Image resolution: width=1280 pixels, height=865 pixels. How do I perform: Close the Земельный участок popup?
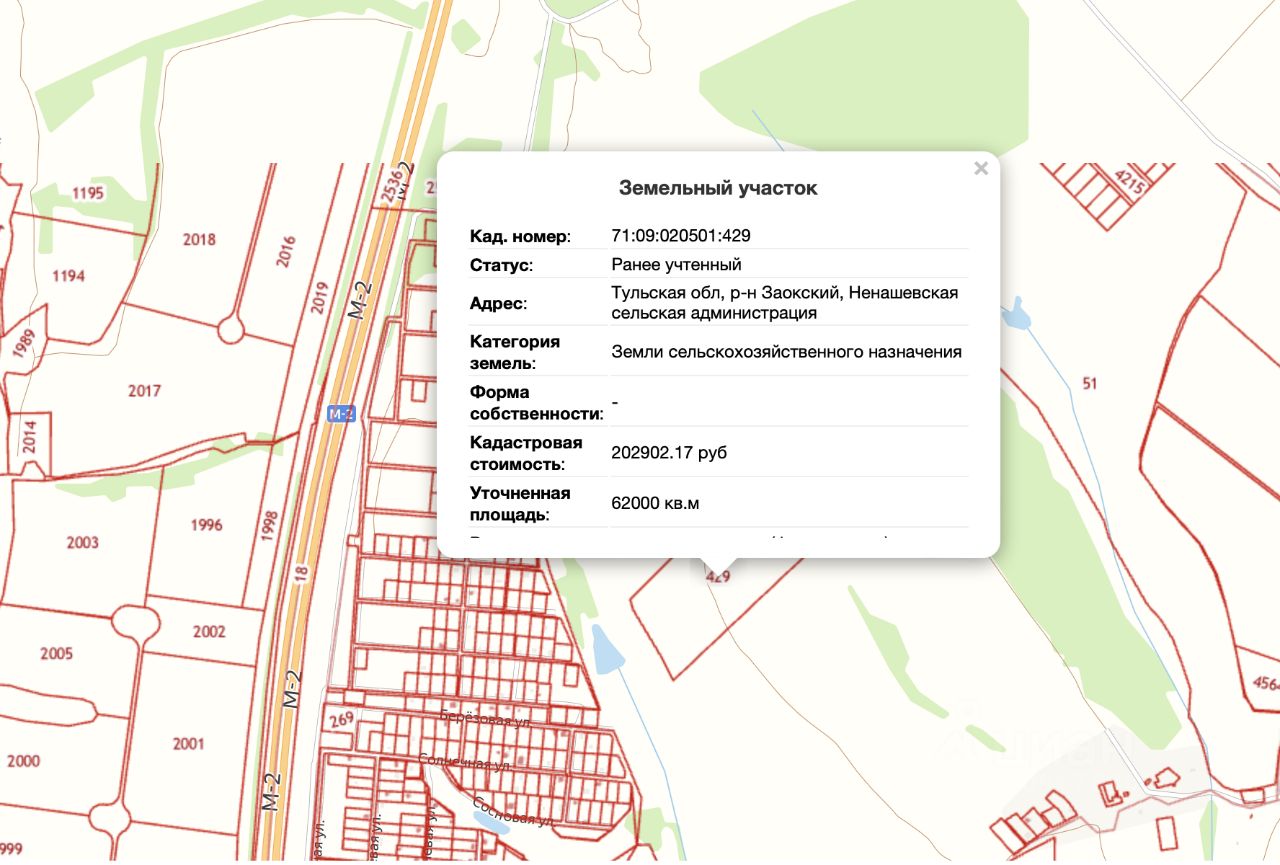click(981, 169)
